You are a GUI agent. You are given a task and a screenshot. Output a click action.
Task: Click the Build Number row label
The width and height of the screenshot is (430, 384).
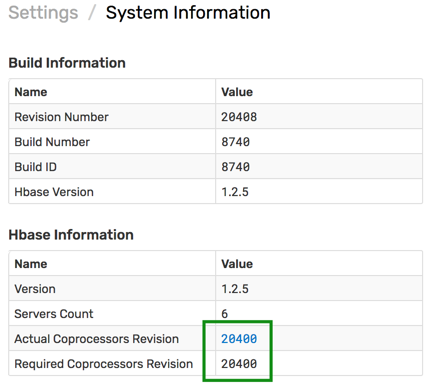click(52, 142)
